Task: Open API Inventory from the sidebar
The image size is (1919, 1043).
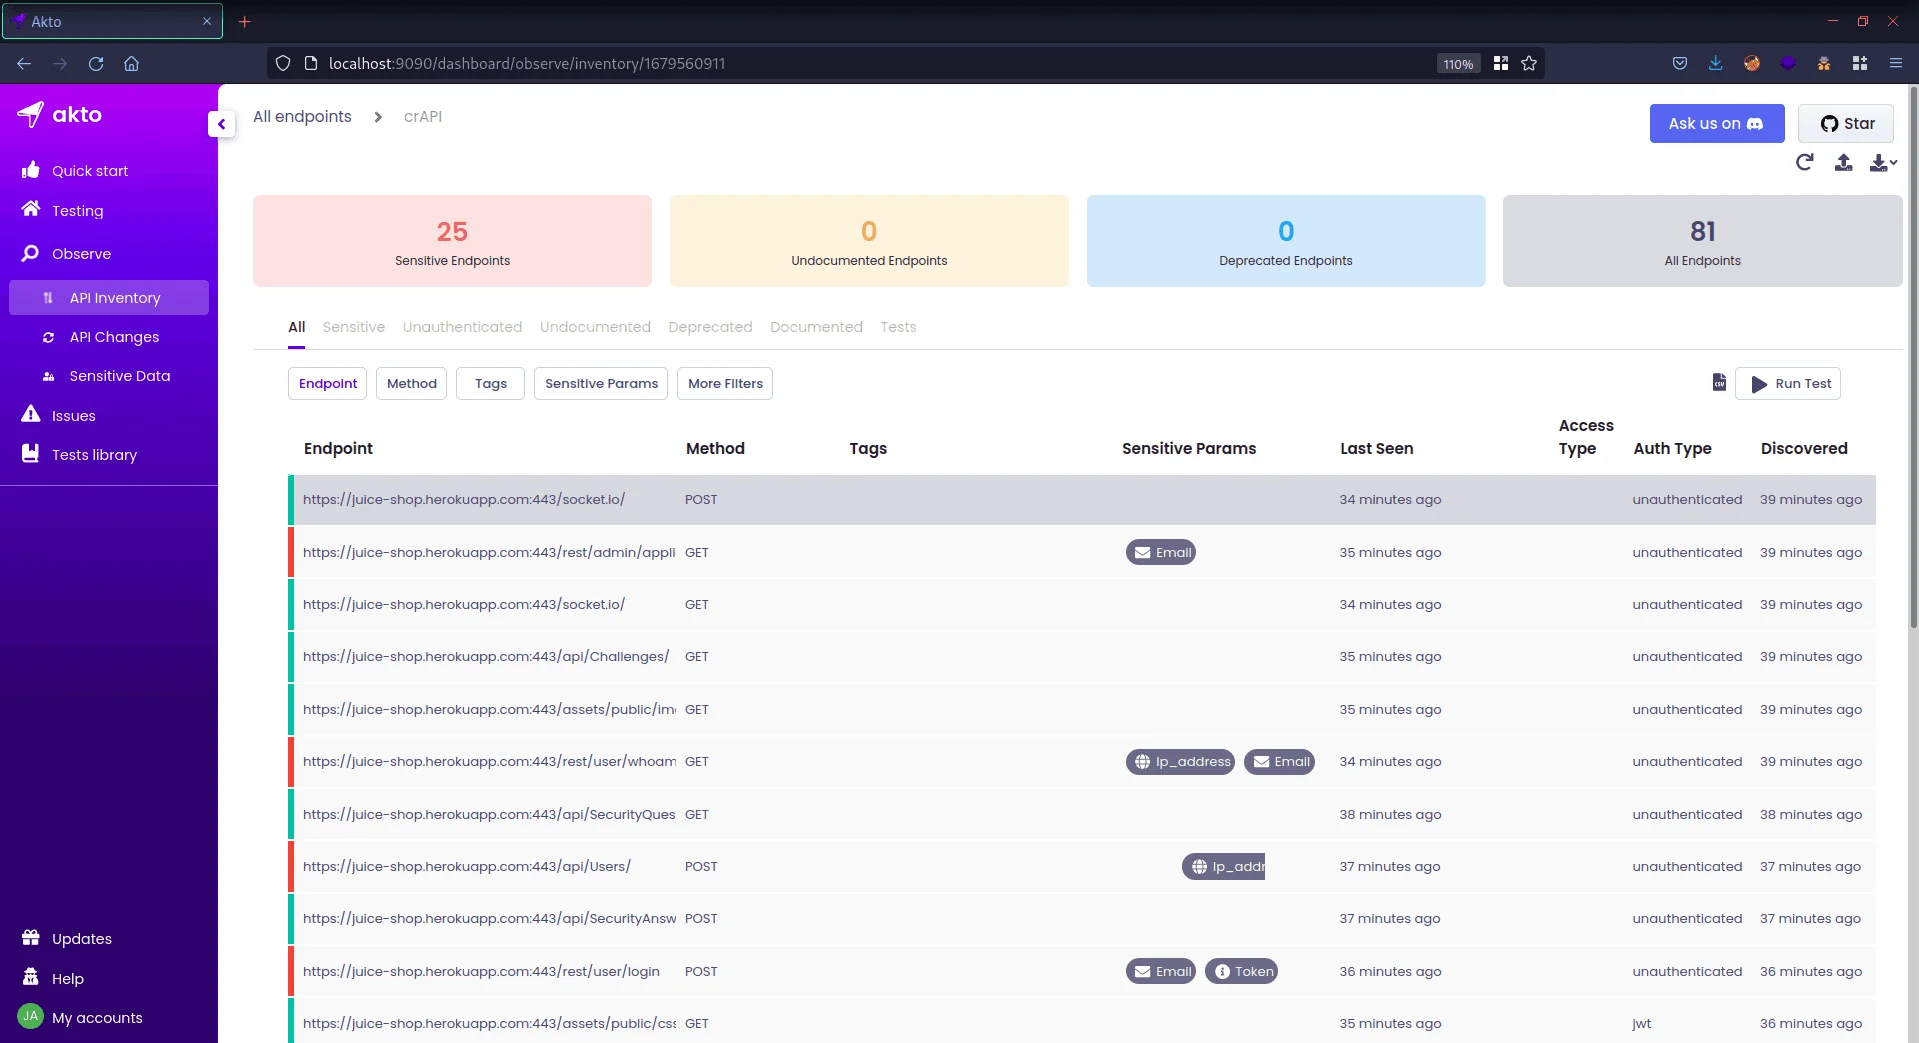Action: (113, 297)
